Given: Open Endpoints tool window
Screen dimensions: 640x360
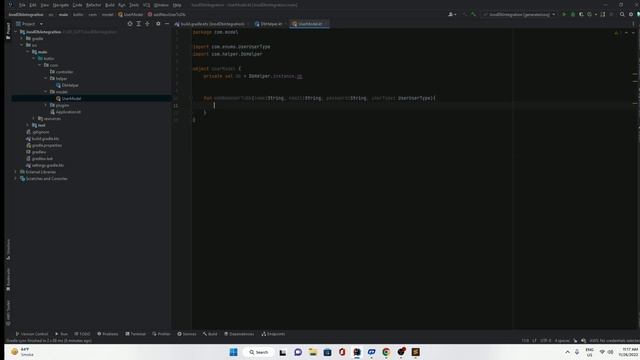Looking at the screenshot, I should point(273,334).
